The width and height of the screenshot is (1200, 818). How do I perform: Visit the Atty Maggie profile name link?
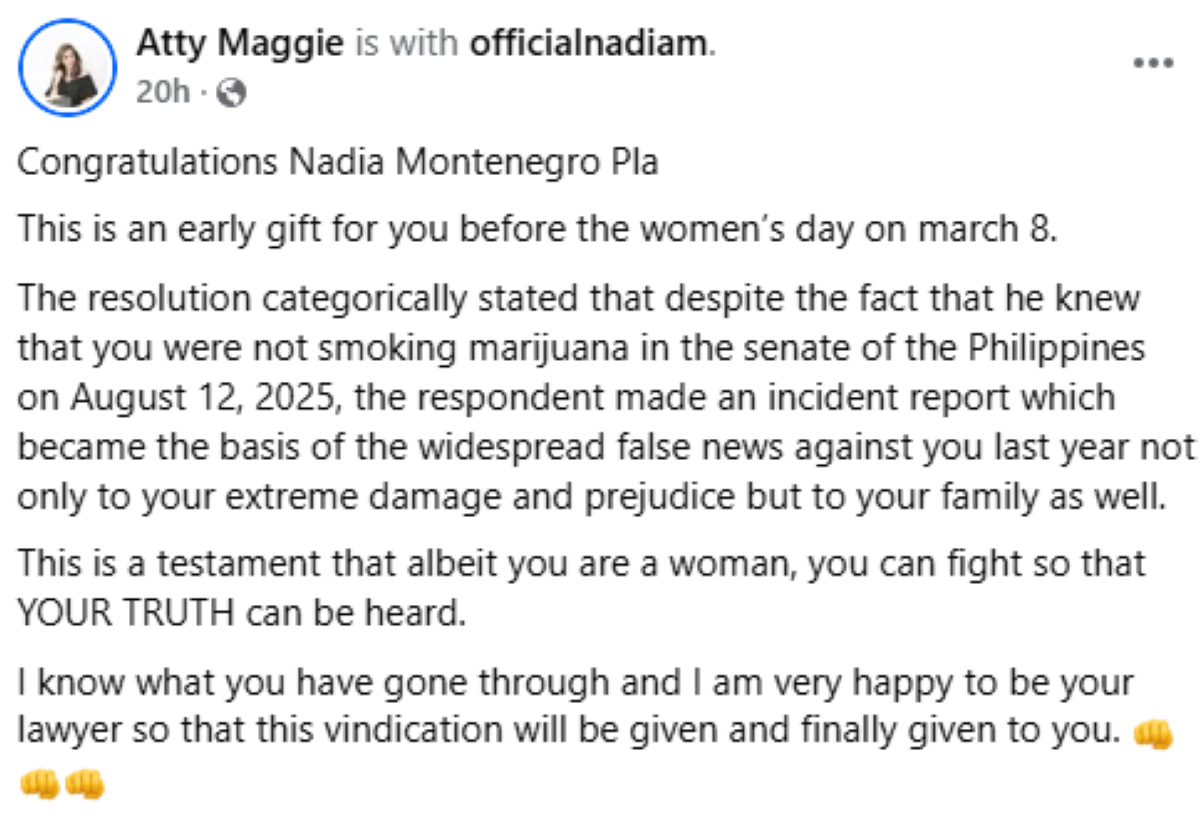click(240, 43)
